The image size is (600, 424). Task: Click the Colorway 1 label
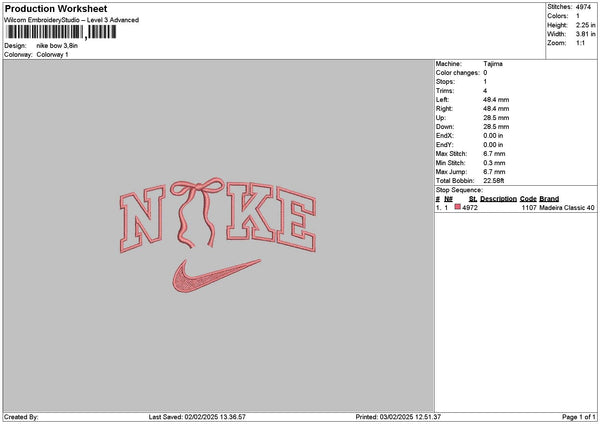pos(52,54)
